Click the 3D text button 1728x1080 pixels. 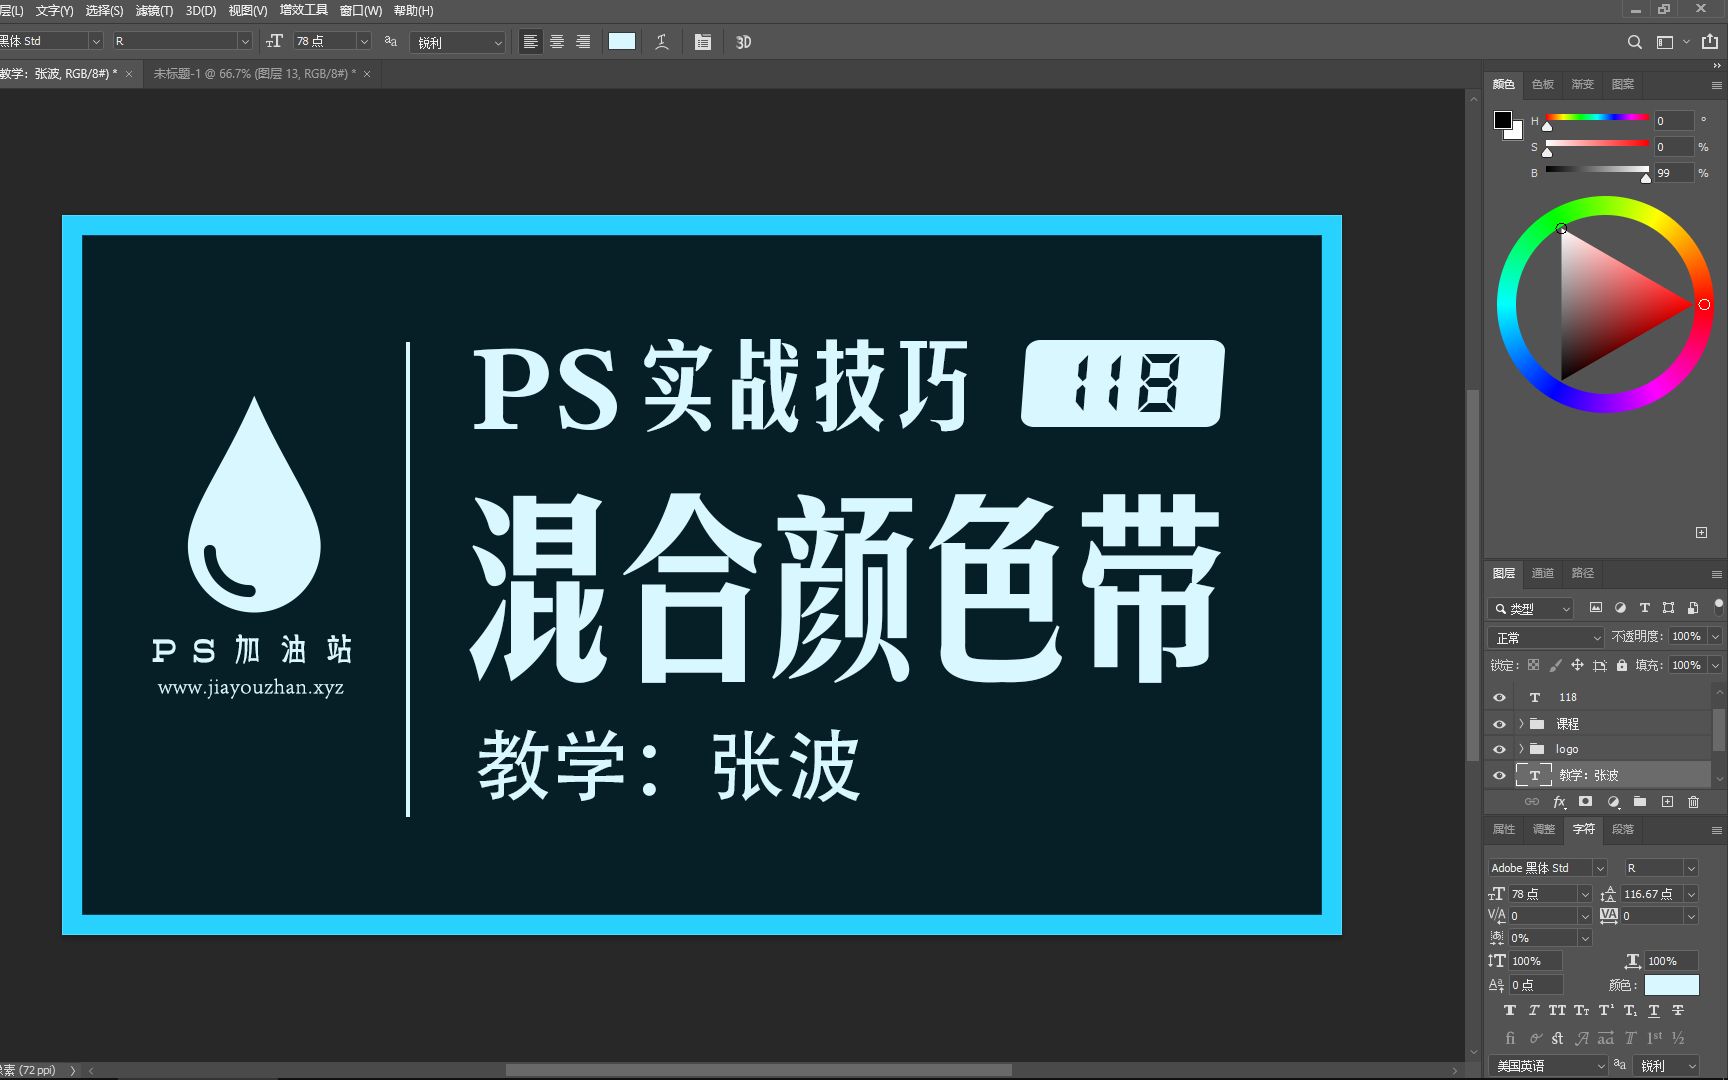[743, 42]
